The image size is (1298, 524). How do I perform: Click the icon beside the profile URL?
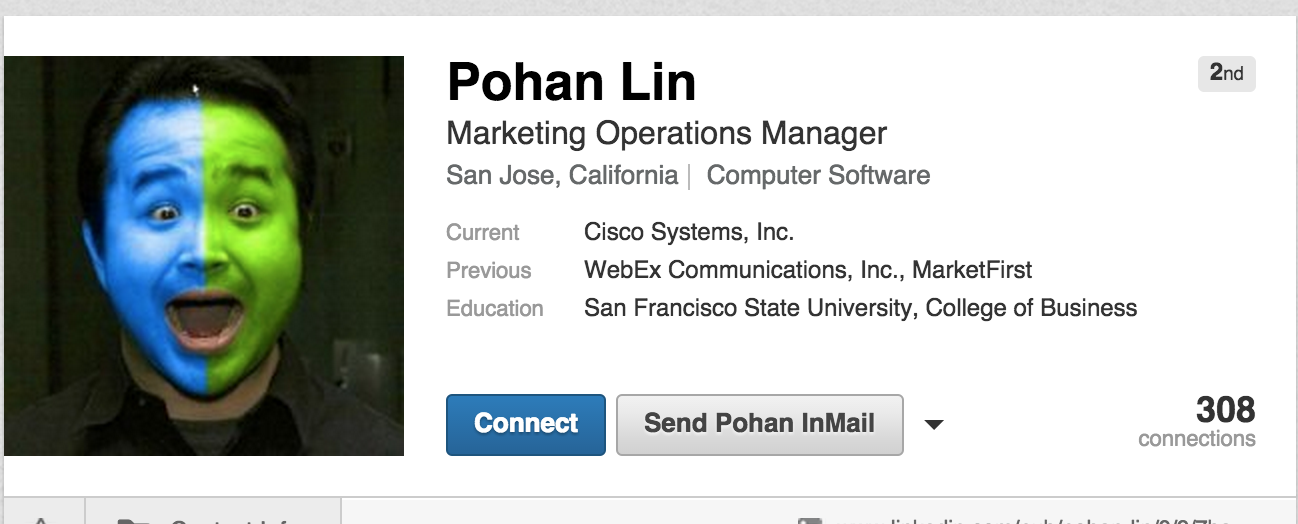811,520
